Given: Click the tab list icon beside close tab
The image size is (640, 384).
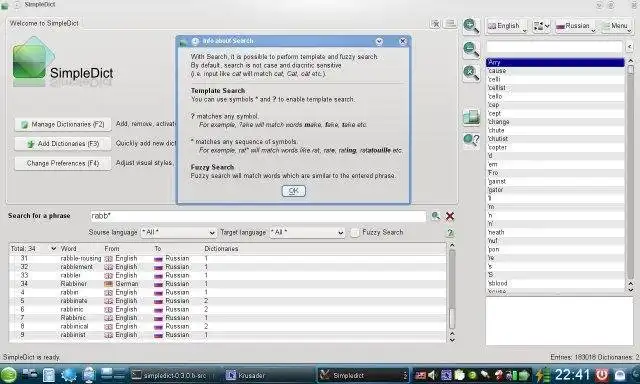Looking at the screenshot, I should [450, 24].
